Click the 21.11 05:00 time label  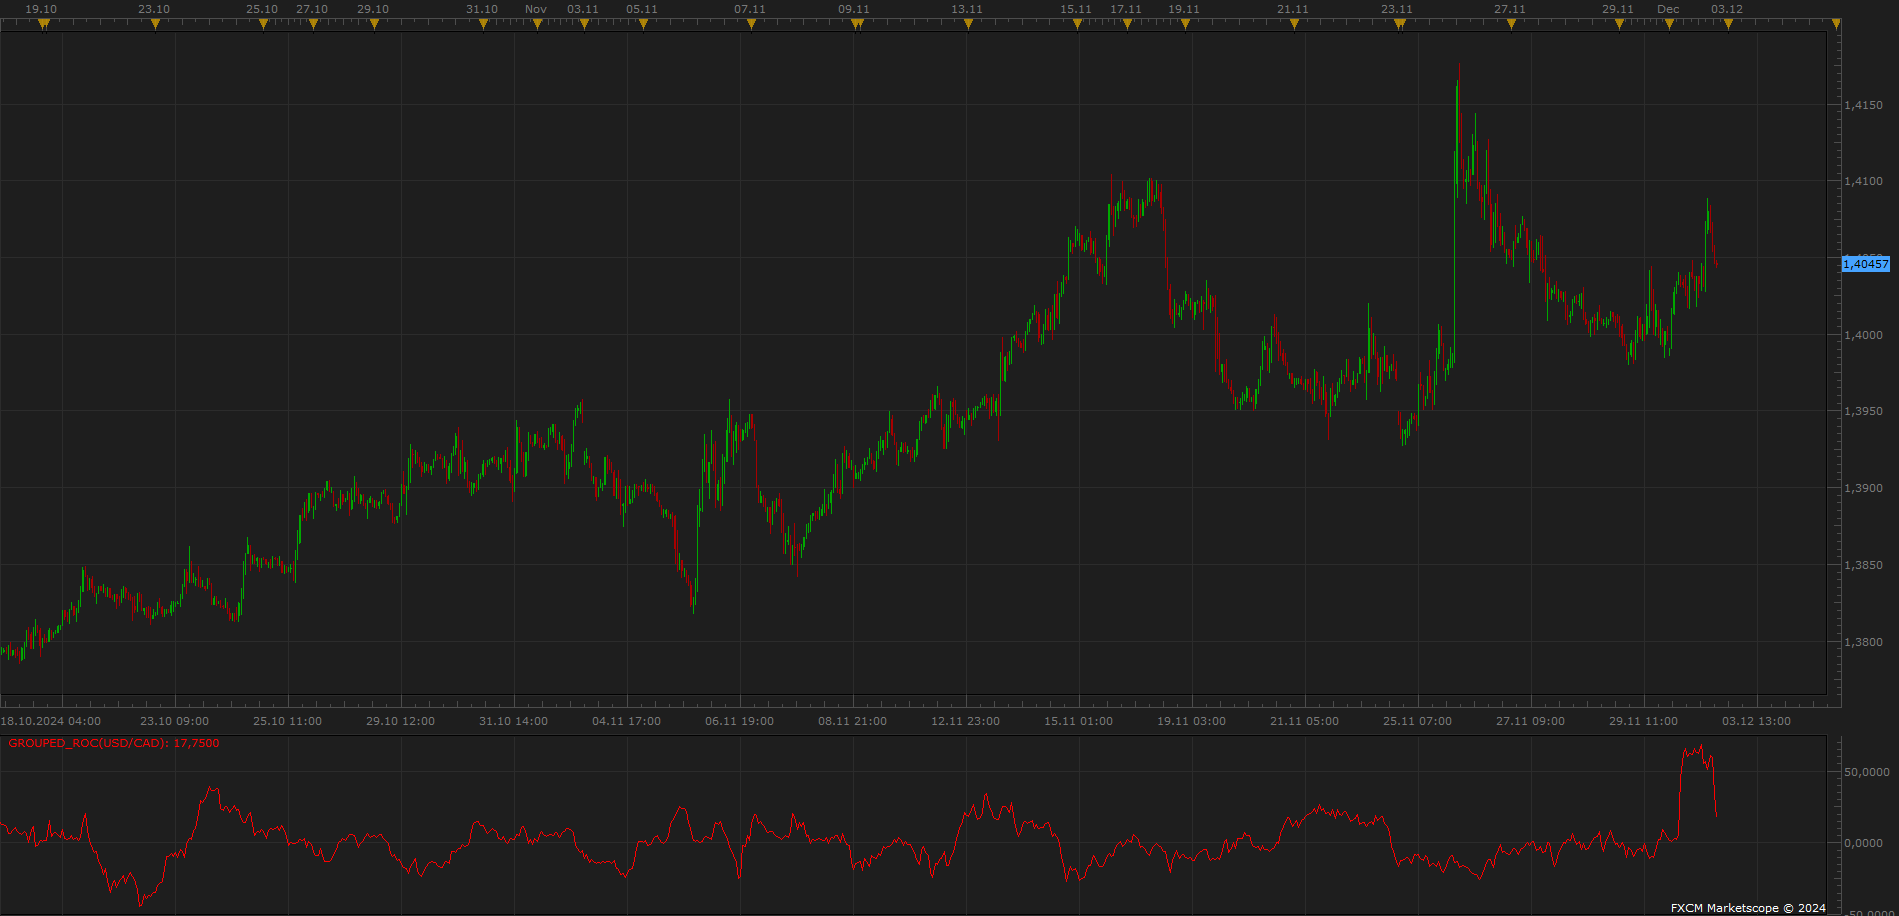pos(1305,721)
